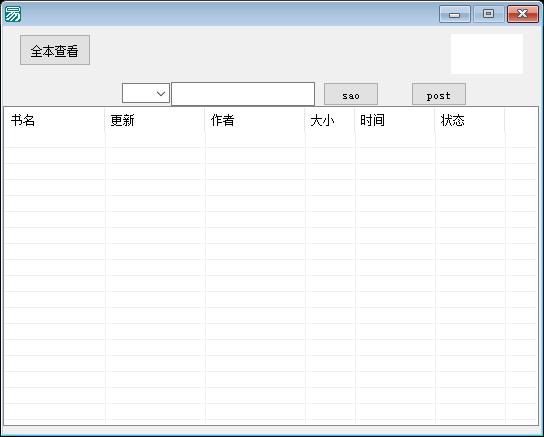Click the first empty cell under 作者
Screen dimensions: 544x437
255,140
